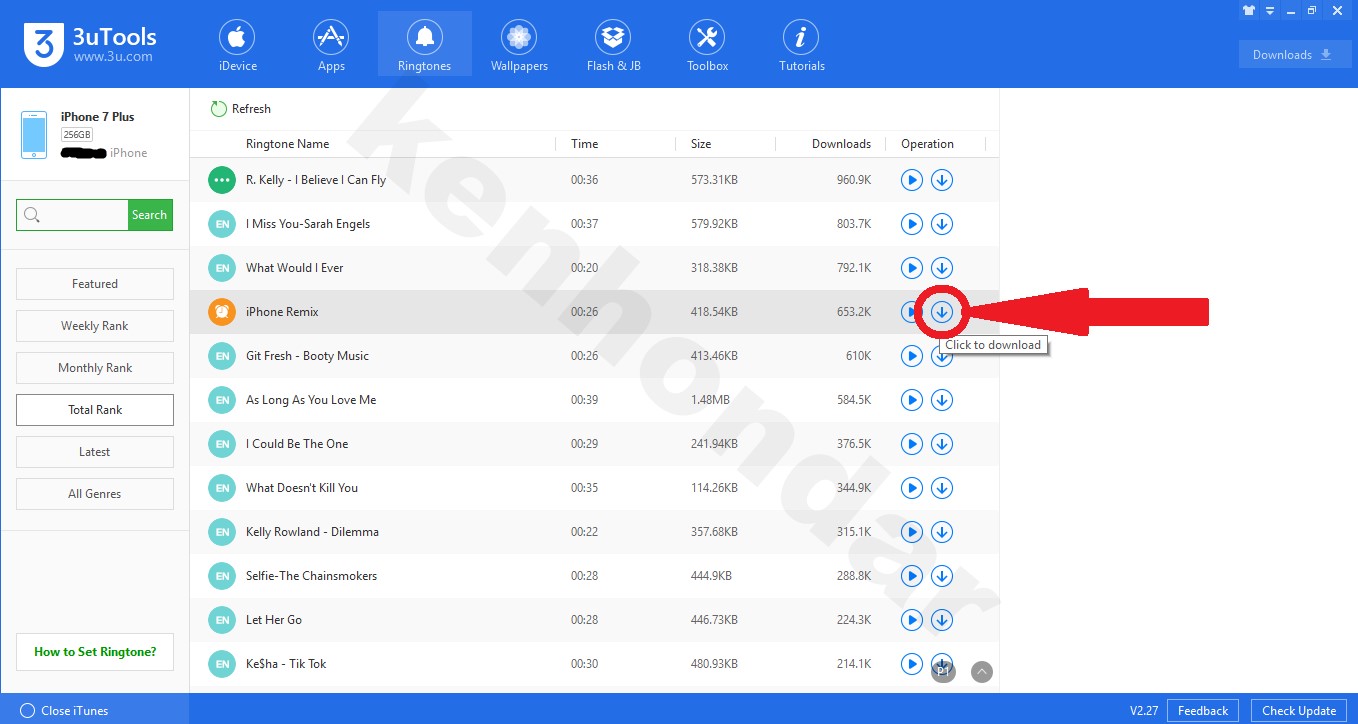Play I Could Be The One preview

(911, 444)
